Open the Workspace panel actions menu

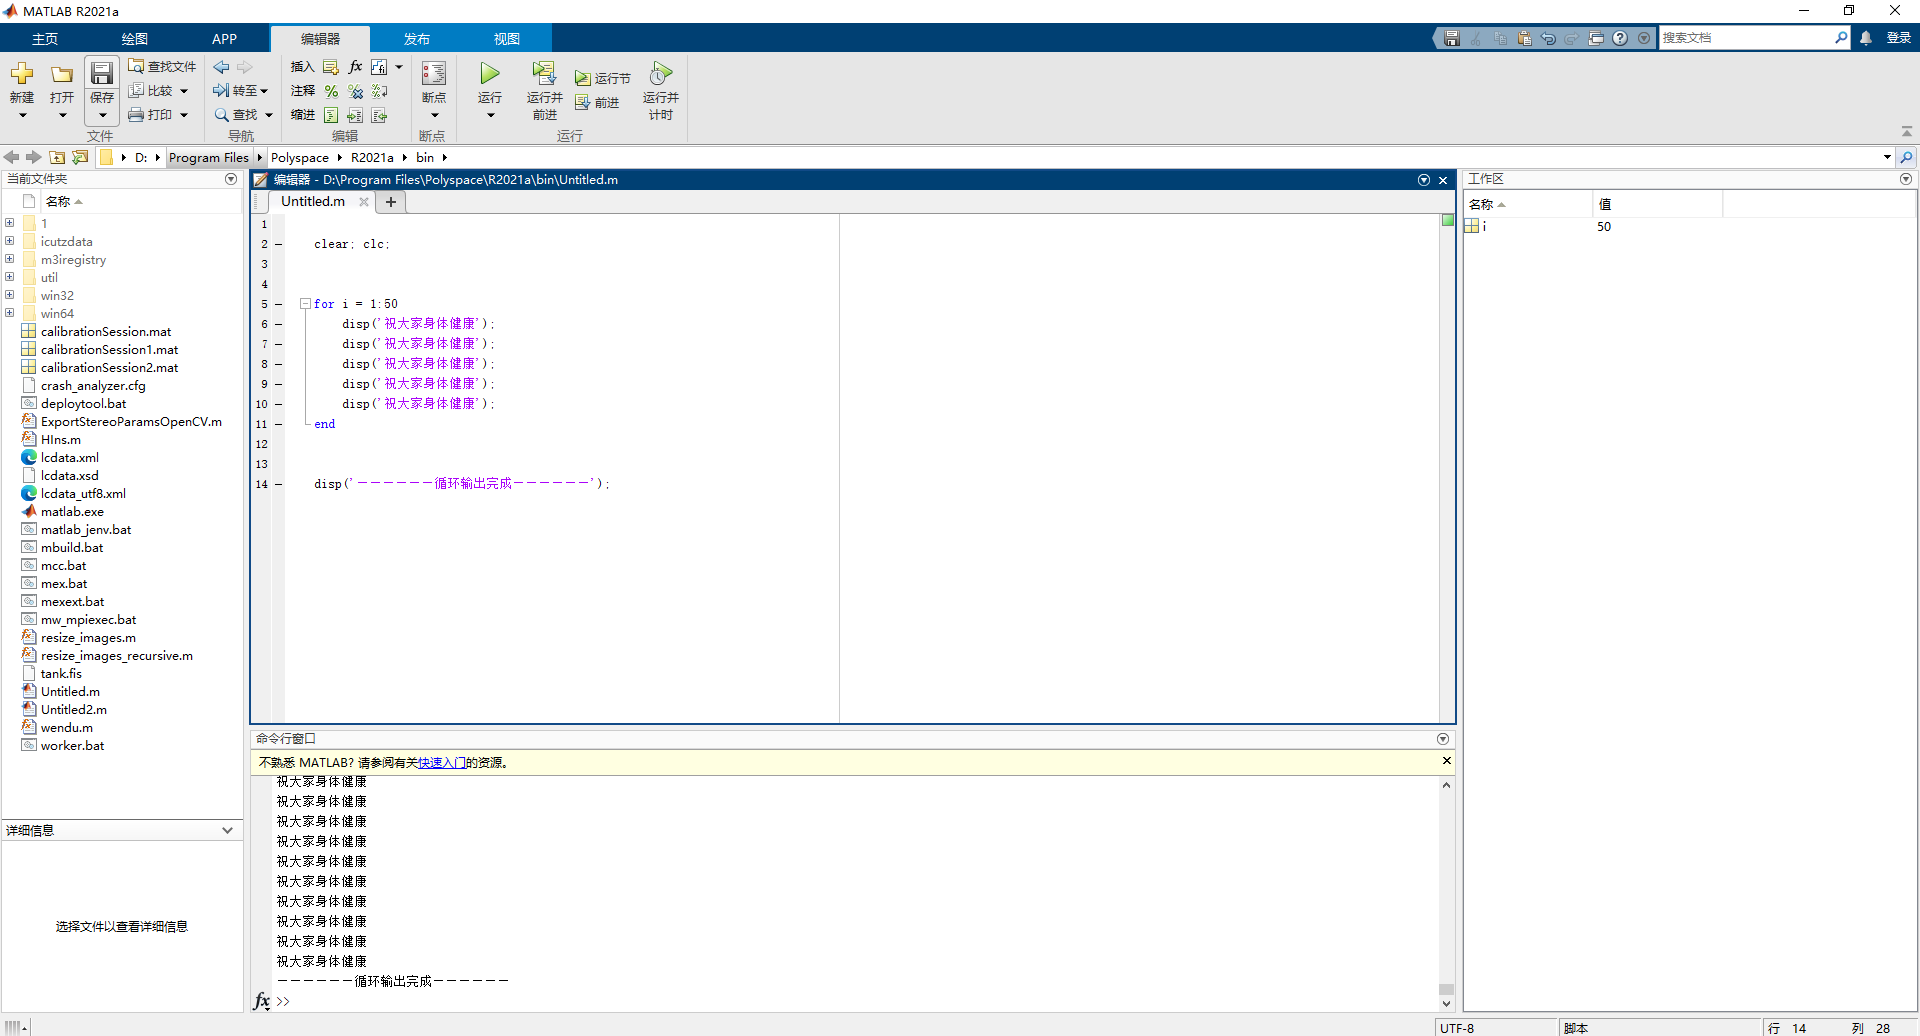point(1906,179)
